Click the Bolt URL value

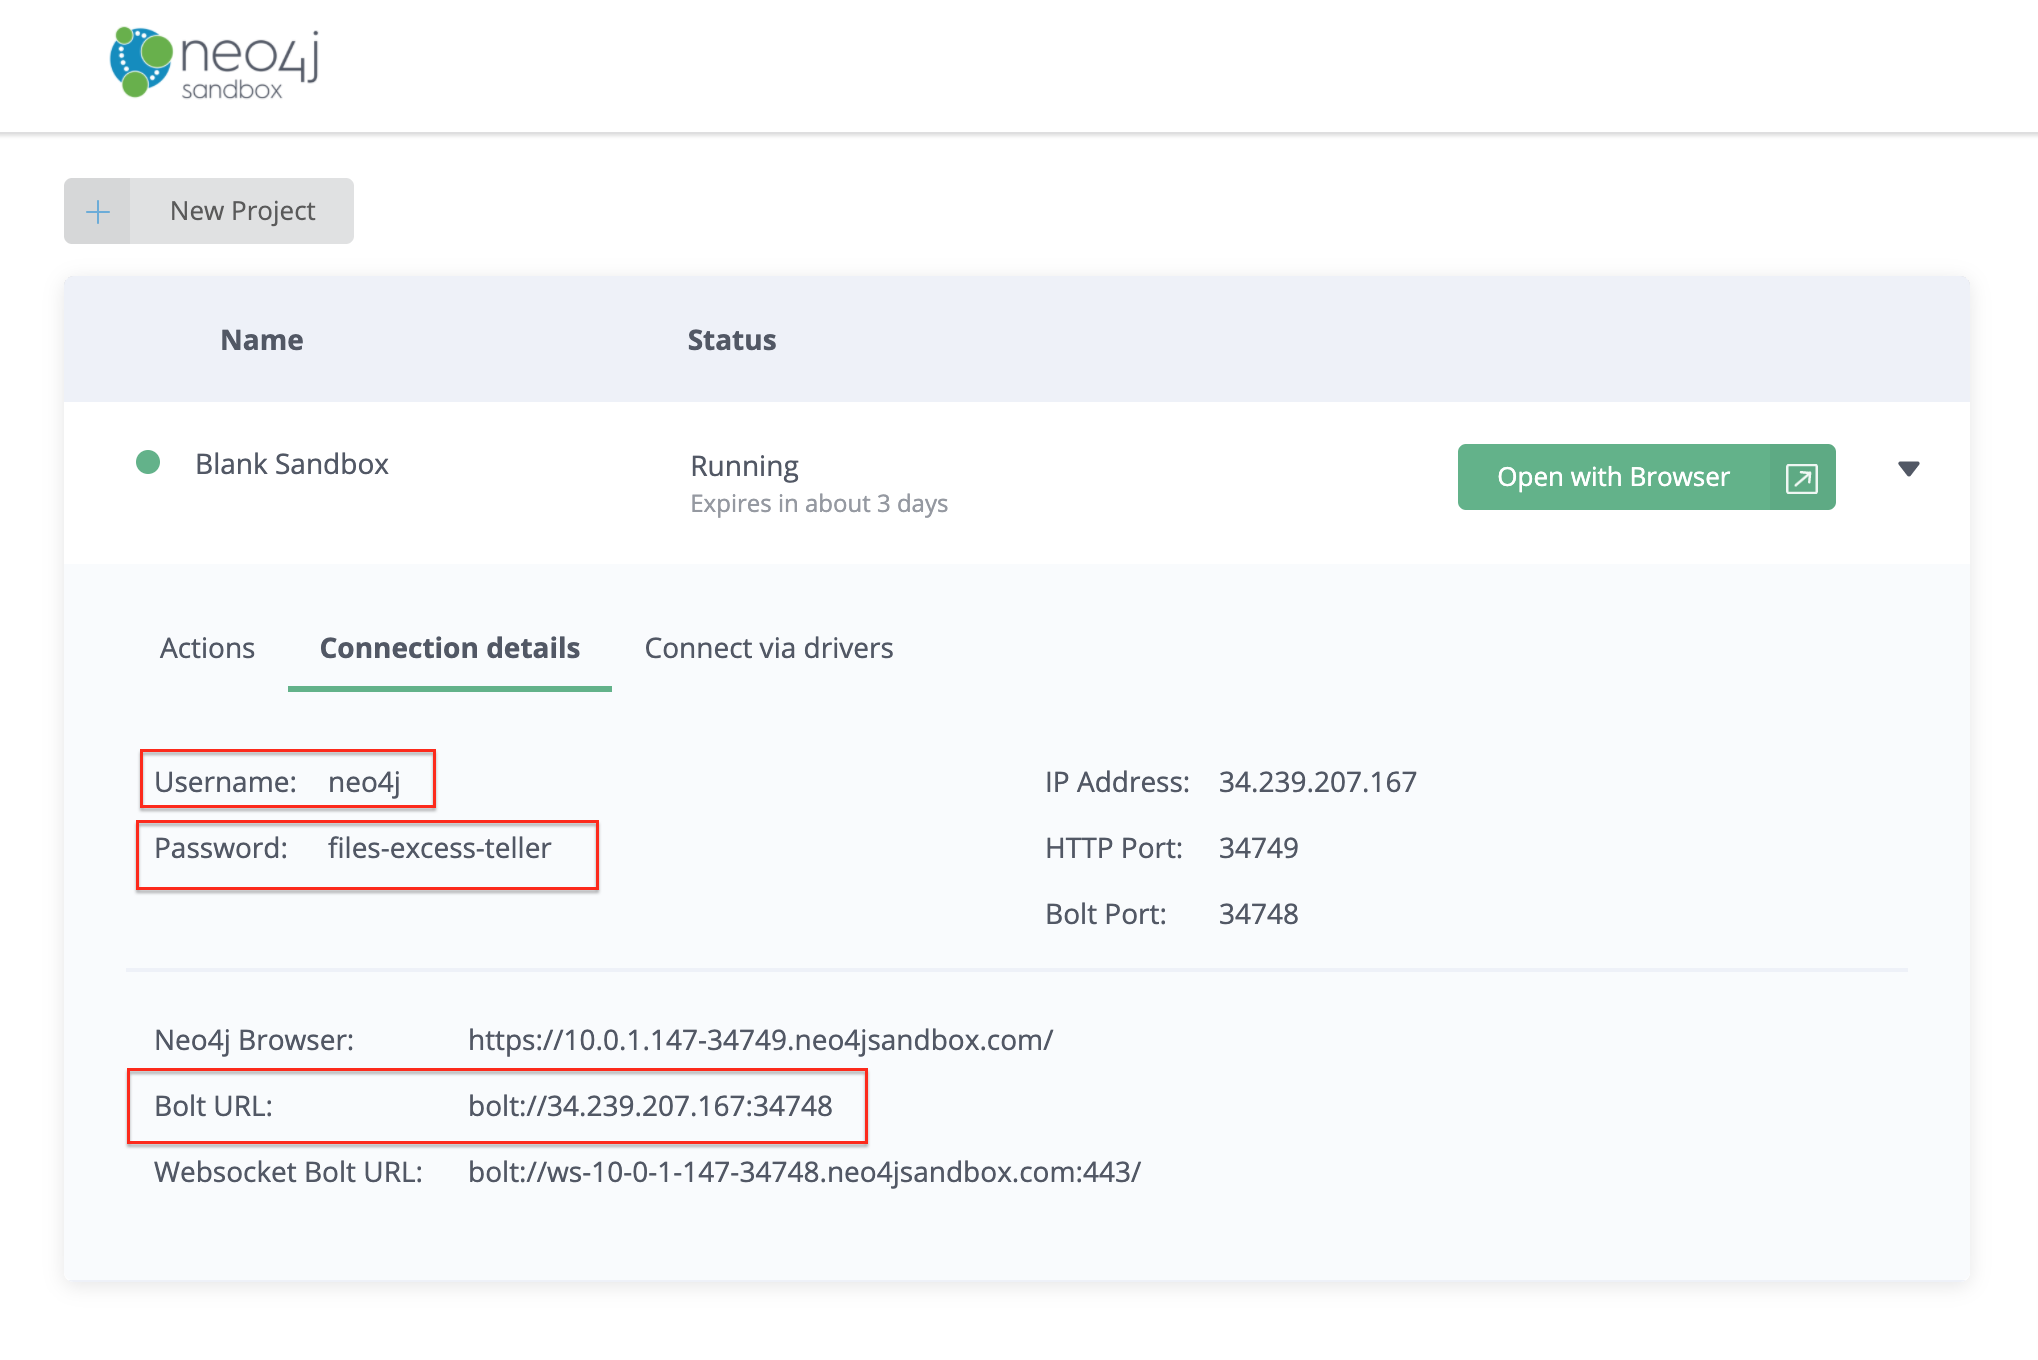tap(649, 1106)
